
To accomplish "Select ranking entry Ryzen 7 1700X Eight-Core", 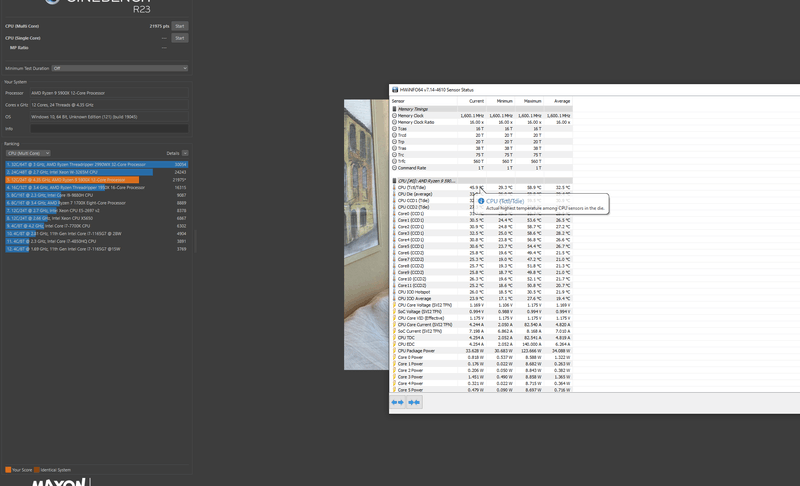I will pos(96,202).
